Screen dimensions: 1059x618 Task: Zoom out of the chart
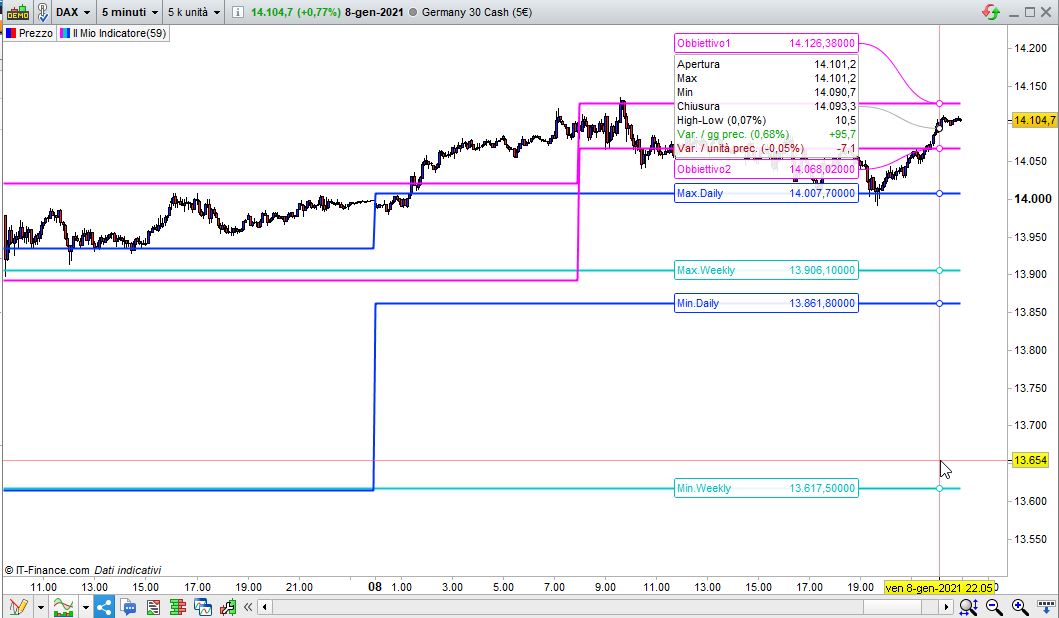click(993, 607)
